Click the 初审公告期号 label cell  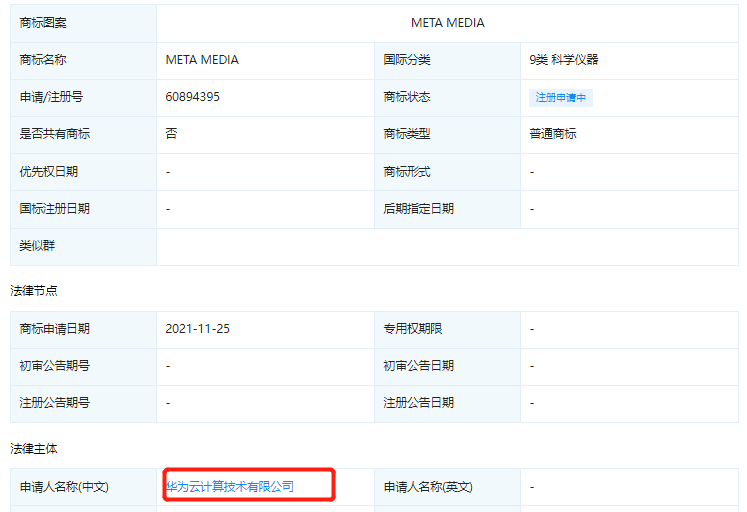(83, 367)
